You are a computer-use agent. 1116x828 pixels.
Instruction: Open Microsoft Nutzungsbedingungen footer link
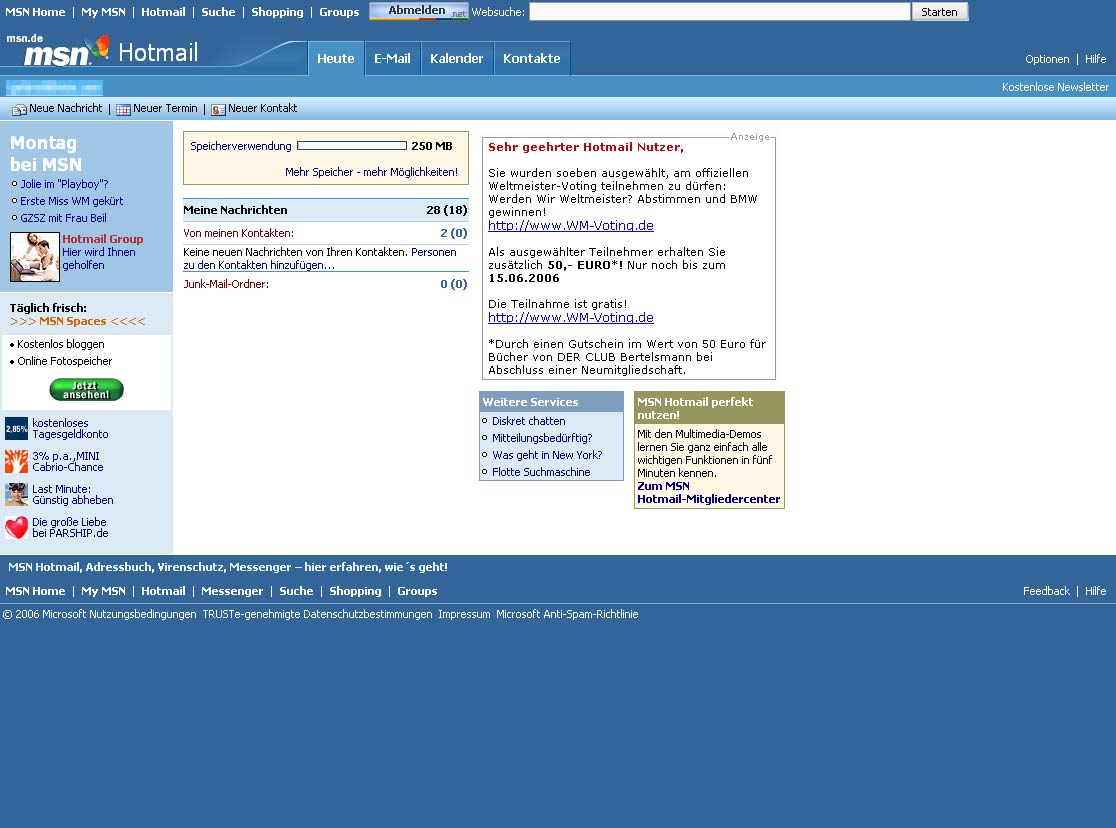(x=119, y=614)
